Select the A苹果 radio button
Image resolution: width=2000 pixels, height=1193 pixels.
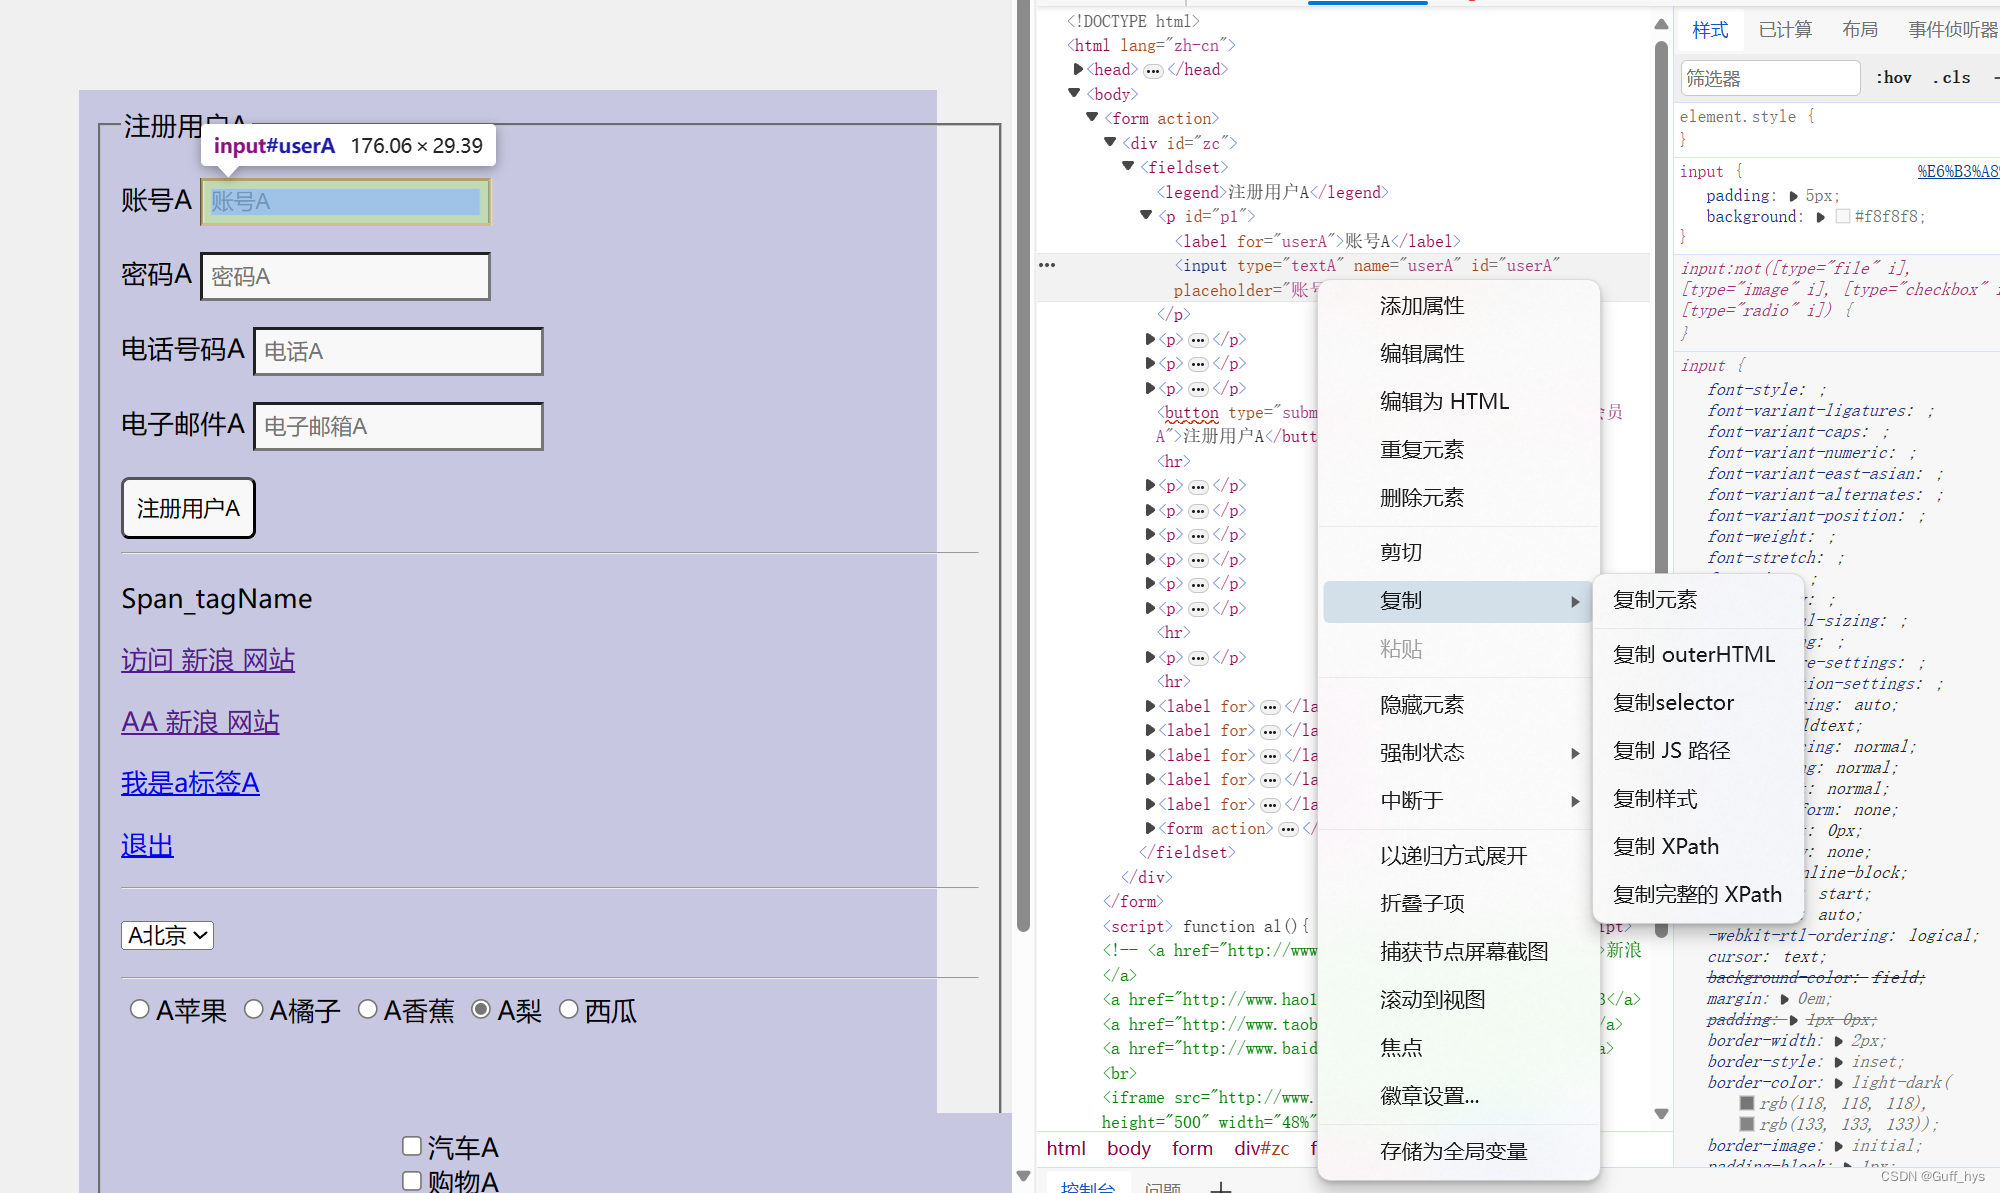pos(140,1010)
